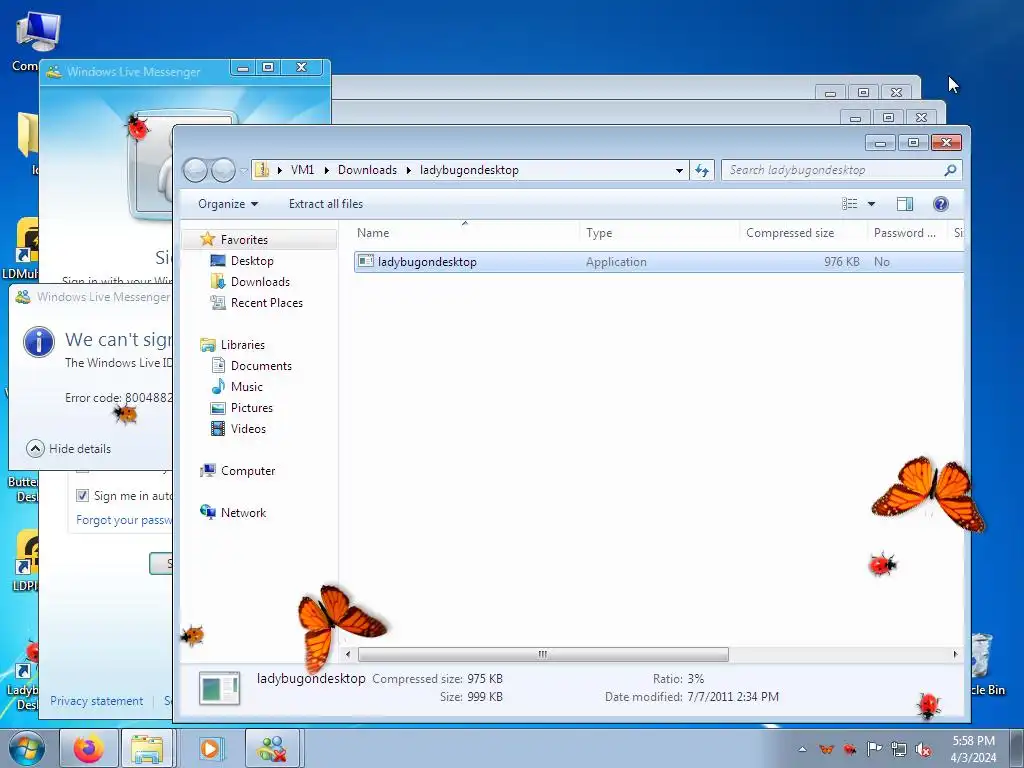Launch Firefox from the taskbar
The image size is (1024, 768).
pos(89,748)
